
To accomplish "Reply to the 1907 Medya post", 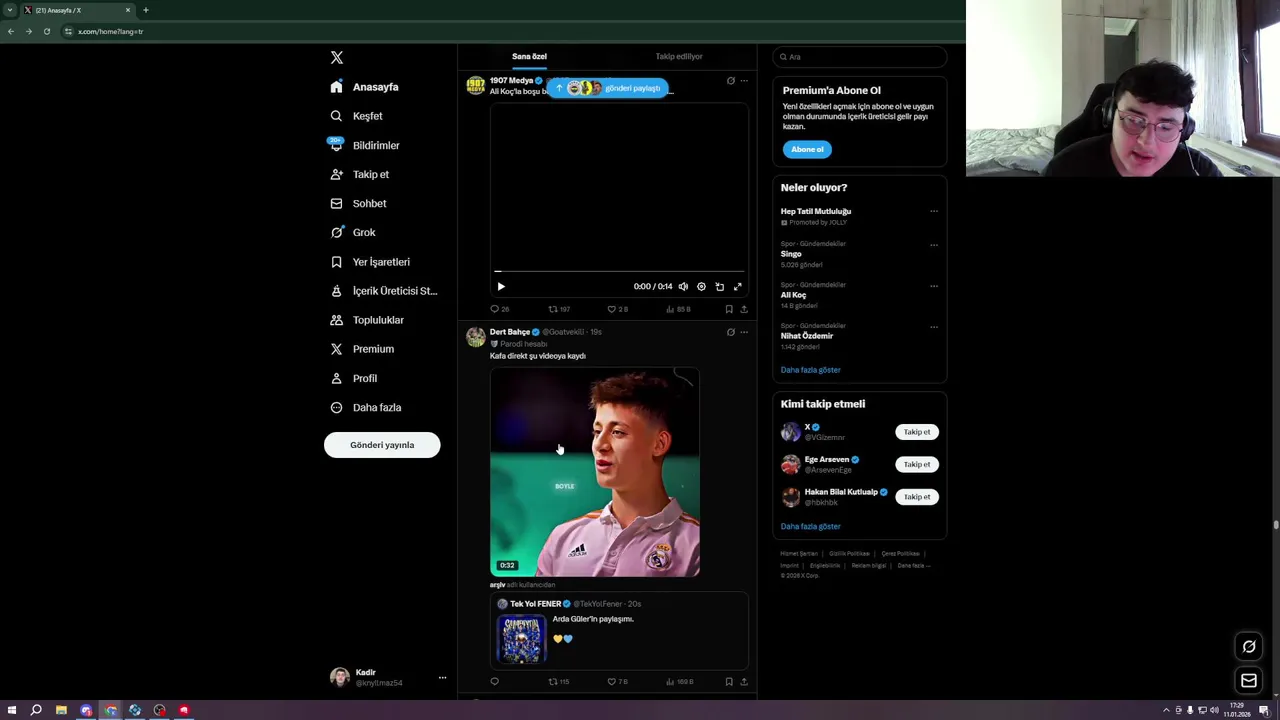I will (500, 309).
